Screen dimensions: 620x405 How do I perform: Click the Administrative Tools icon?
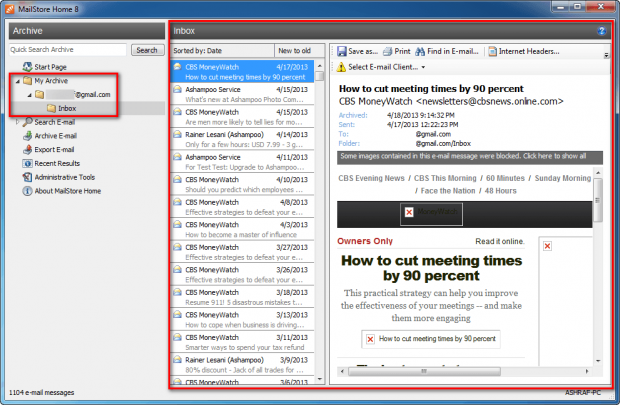27,177
